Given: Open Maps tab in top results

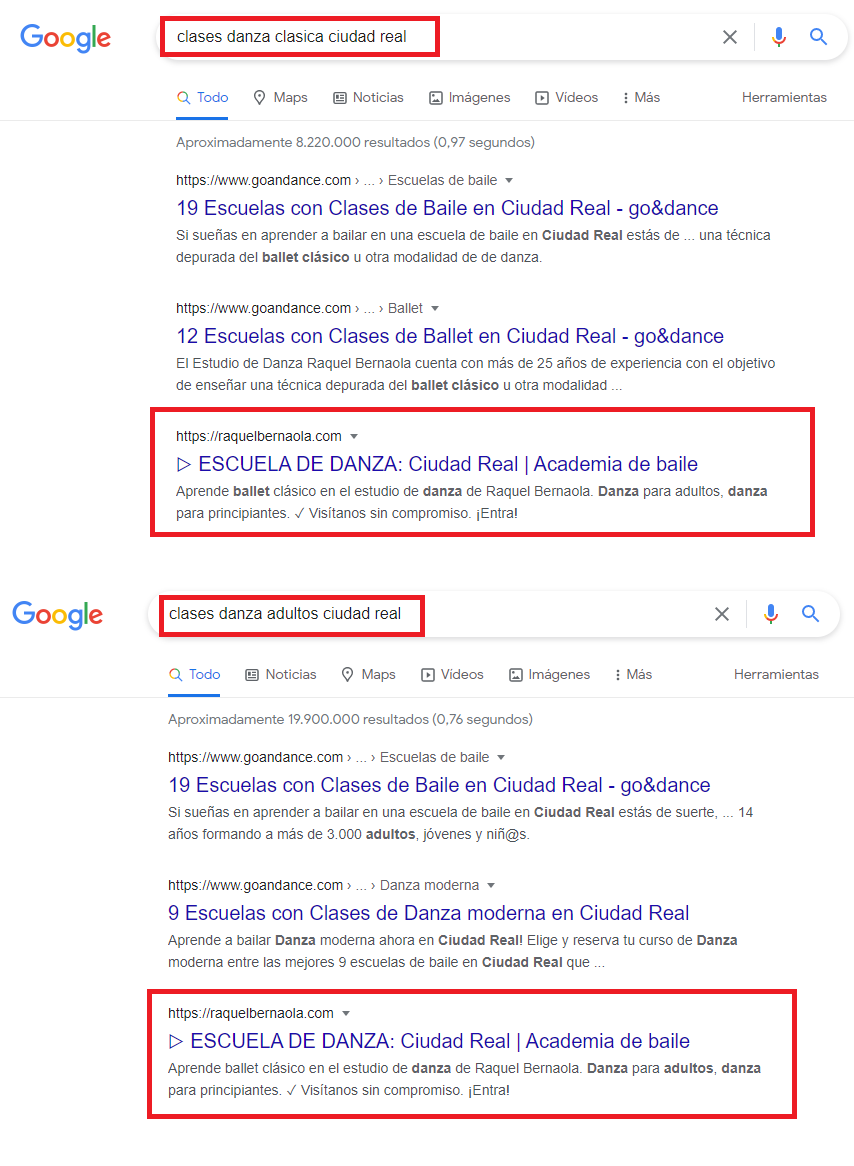Looking at the screenshot, I should point(280,97).
